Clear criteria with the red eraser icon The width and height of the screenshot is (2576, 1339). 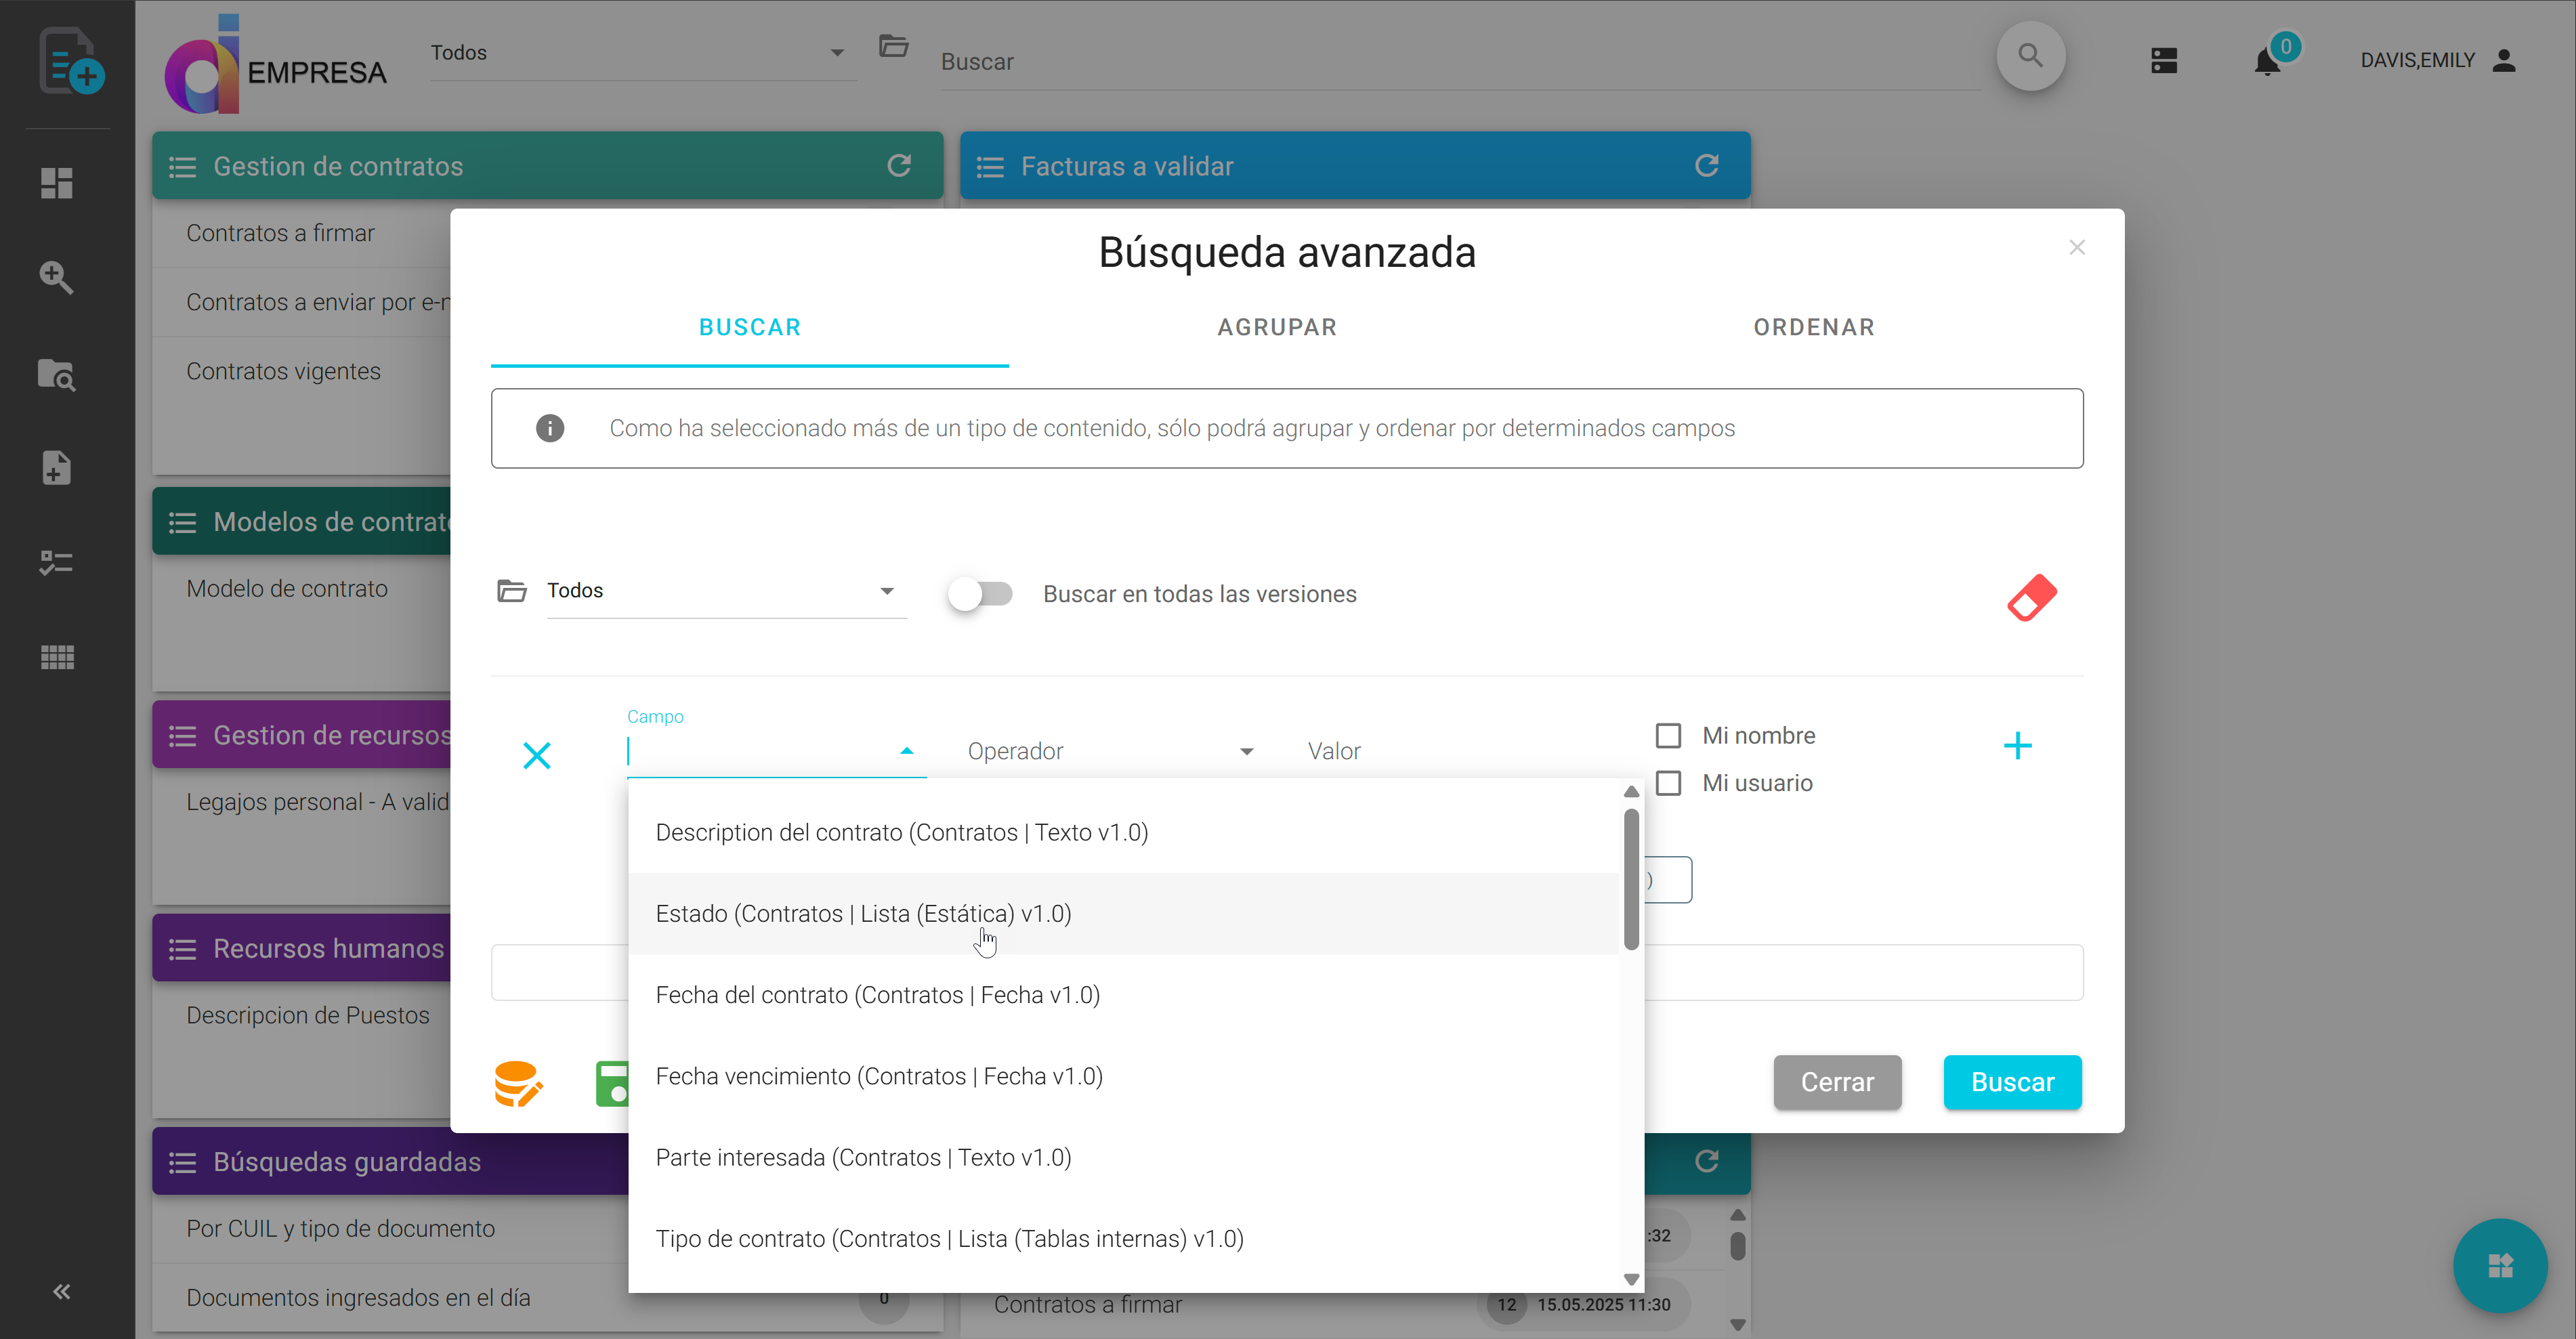click(2033, 597)
